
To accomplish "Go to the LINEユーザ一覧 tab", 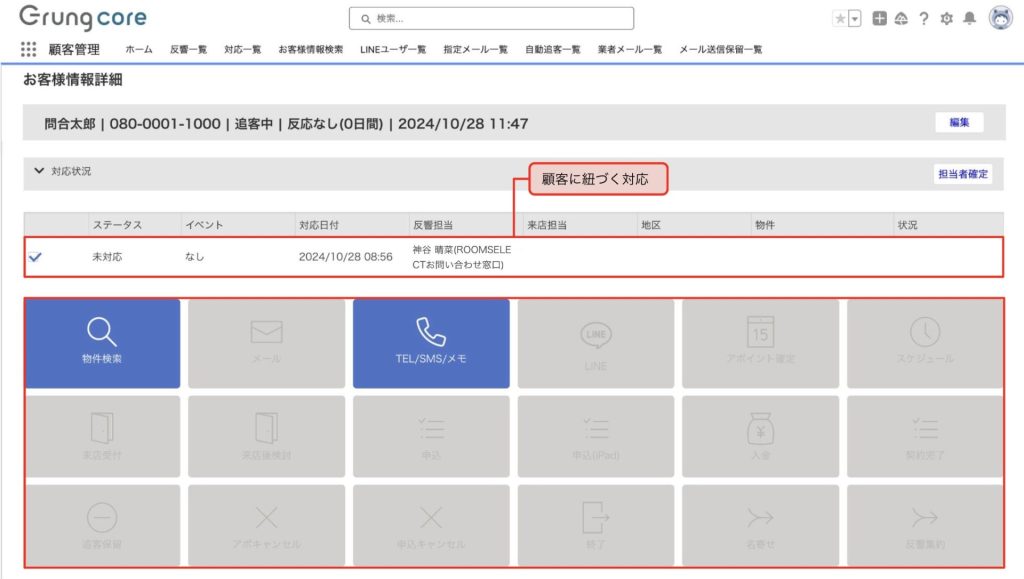I will [x=393, y=49].
